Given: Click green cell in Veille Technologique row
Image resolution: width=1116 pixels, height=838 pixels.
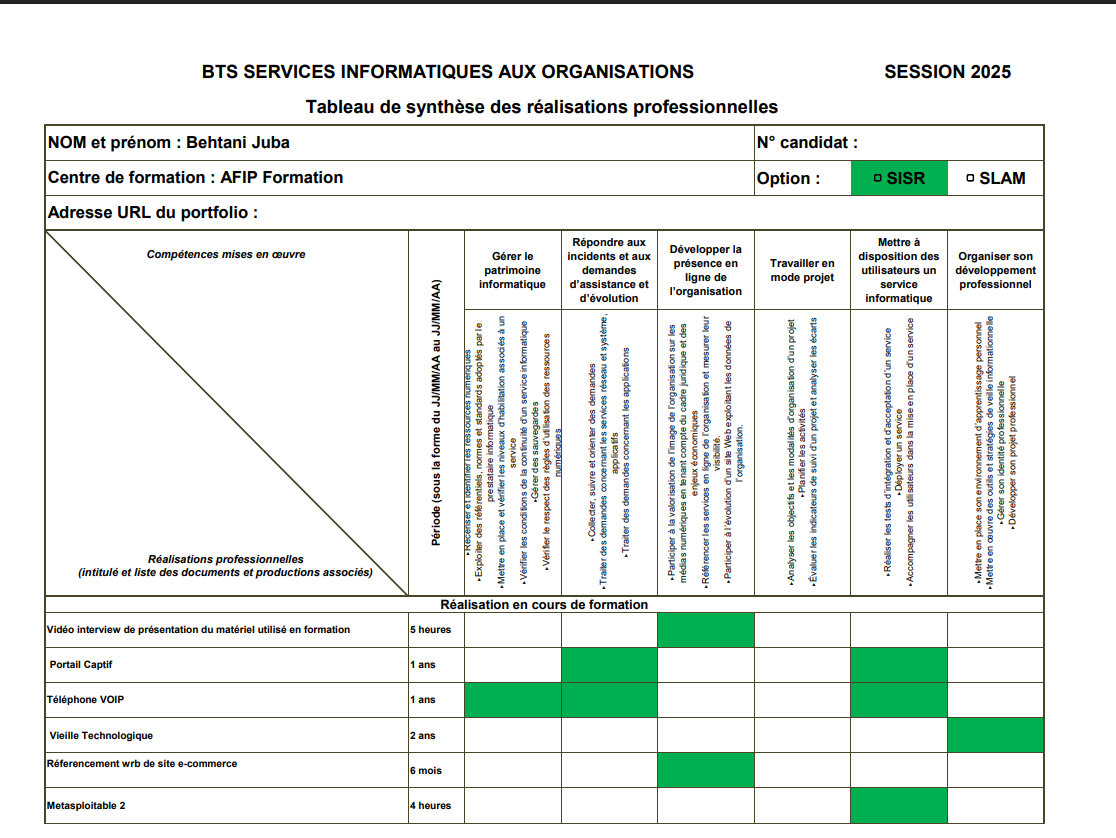Looking at the screenshot, I should pyautogui.click(x=995, y=735).
